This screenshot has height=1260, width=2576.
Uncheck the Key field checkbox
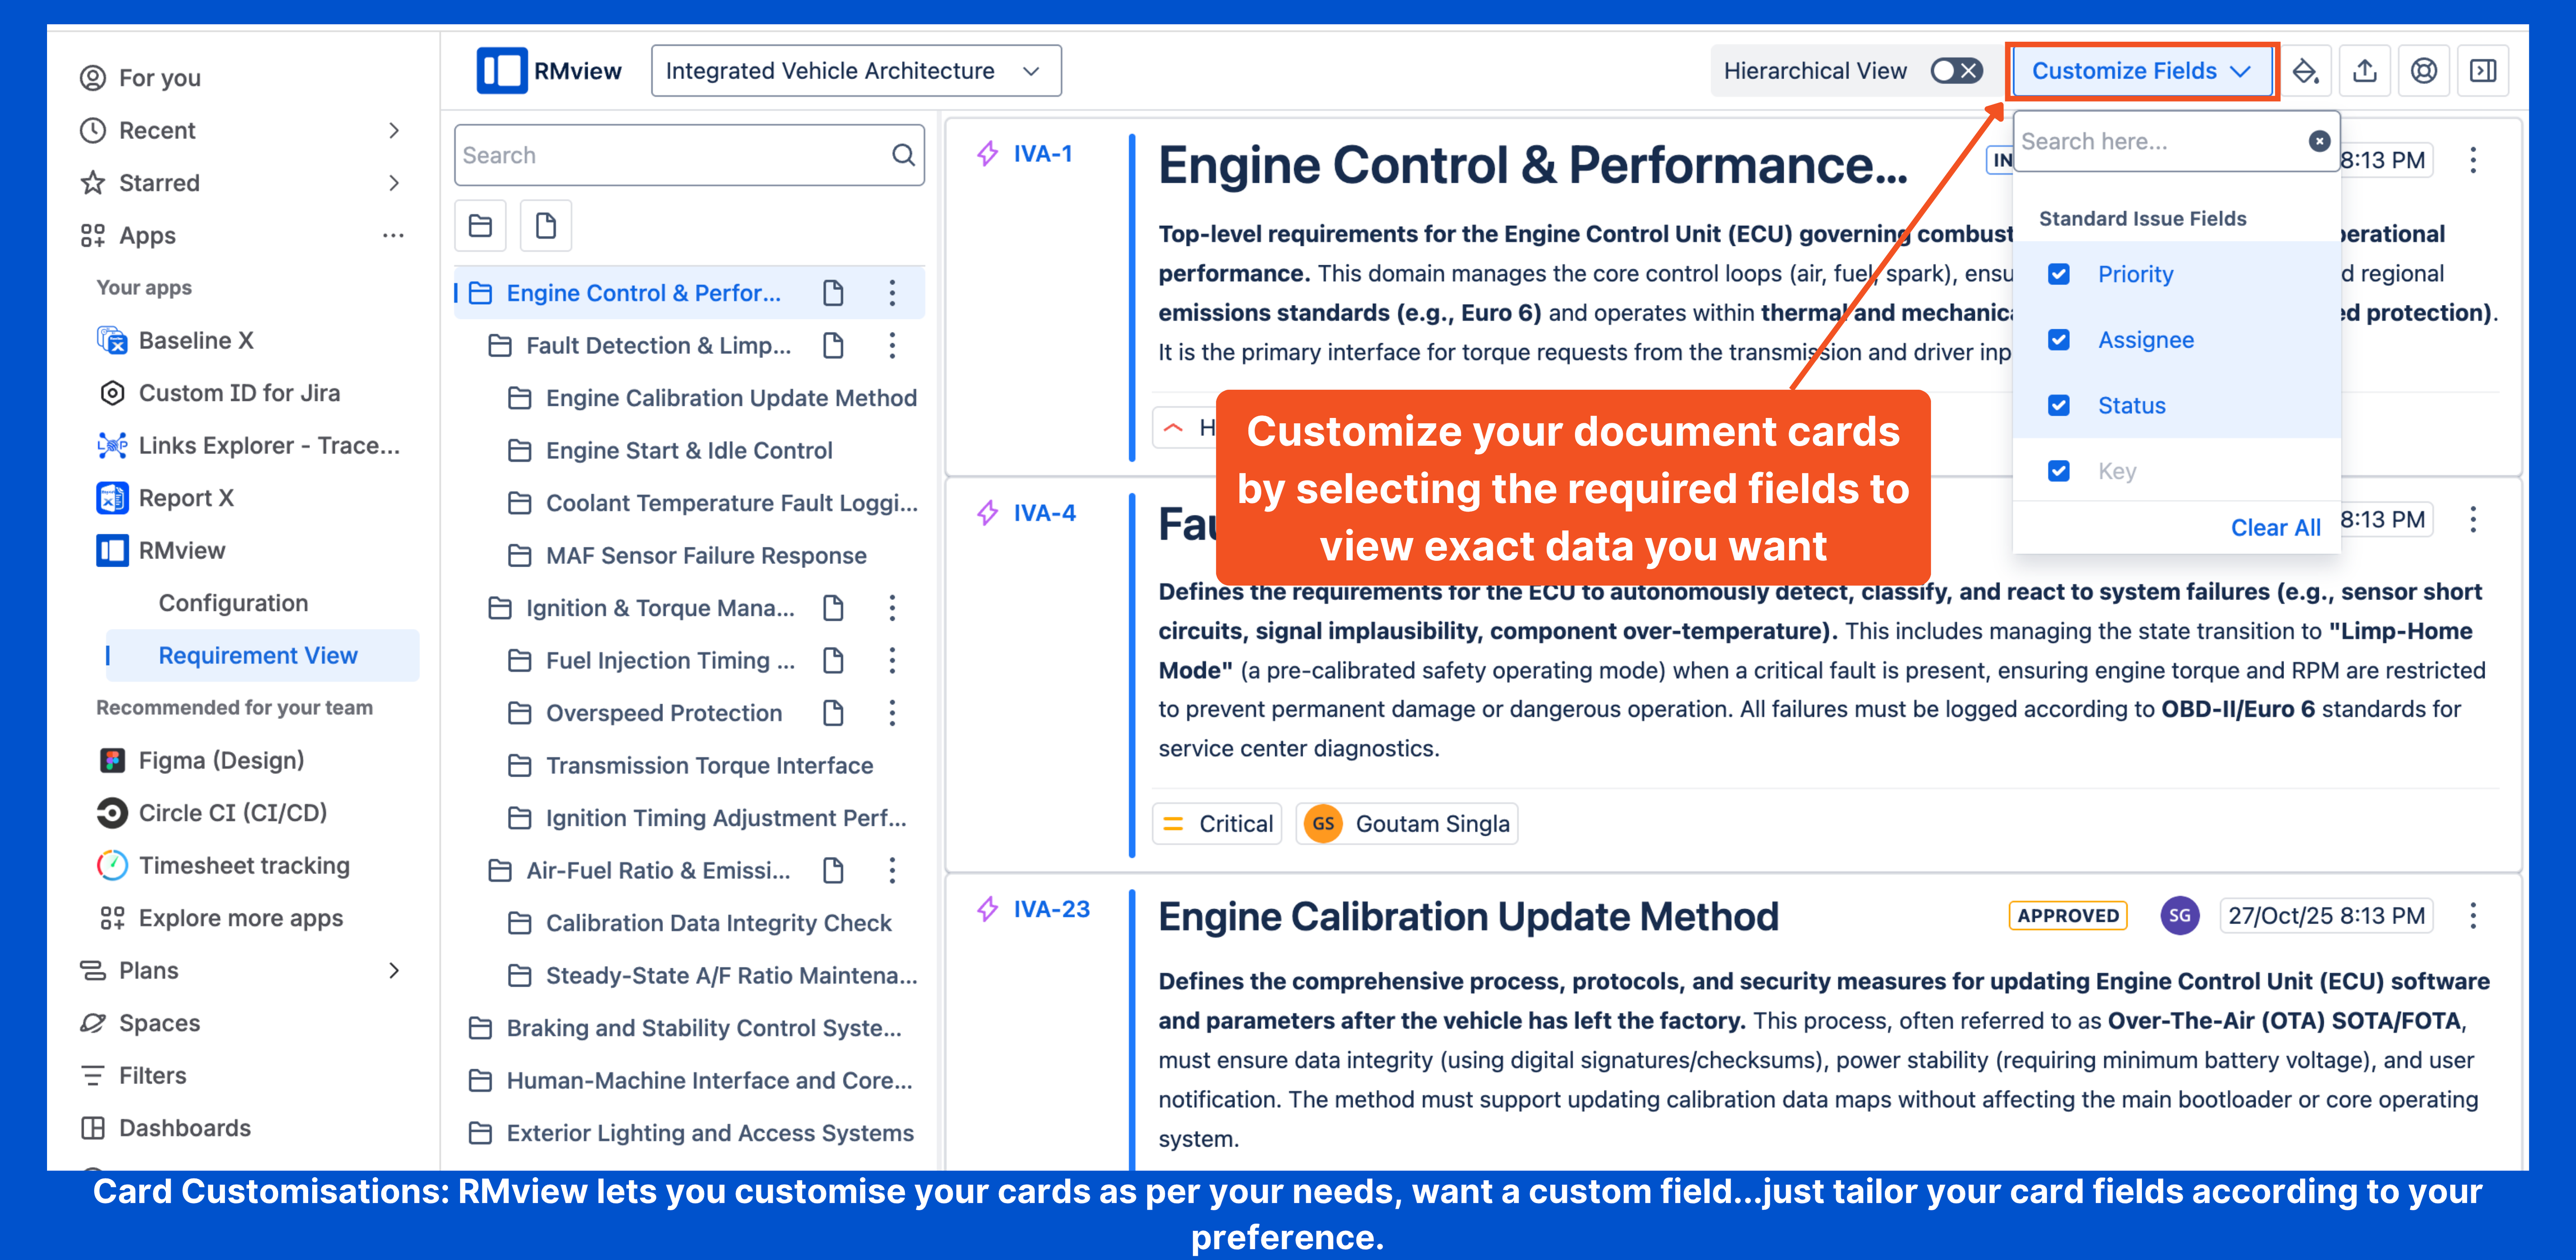coord(2058,471)
